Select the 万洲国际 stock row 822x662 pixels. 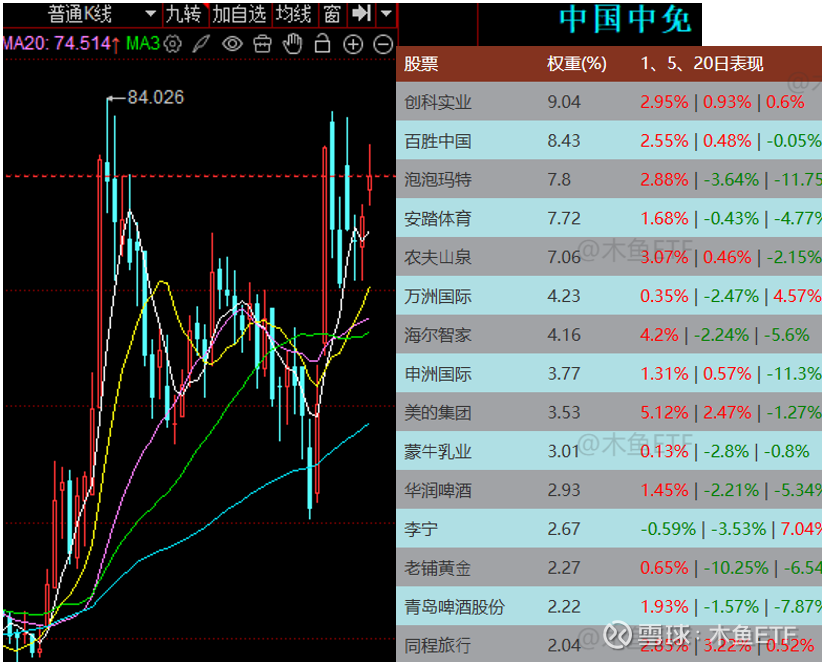click(x=609, y=296)
